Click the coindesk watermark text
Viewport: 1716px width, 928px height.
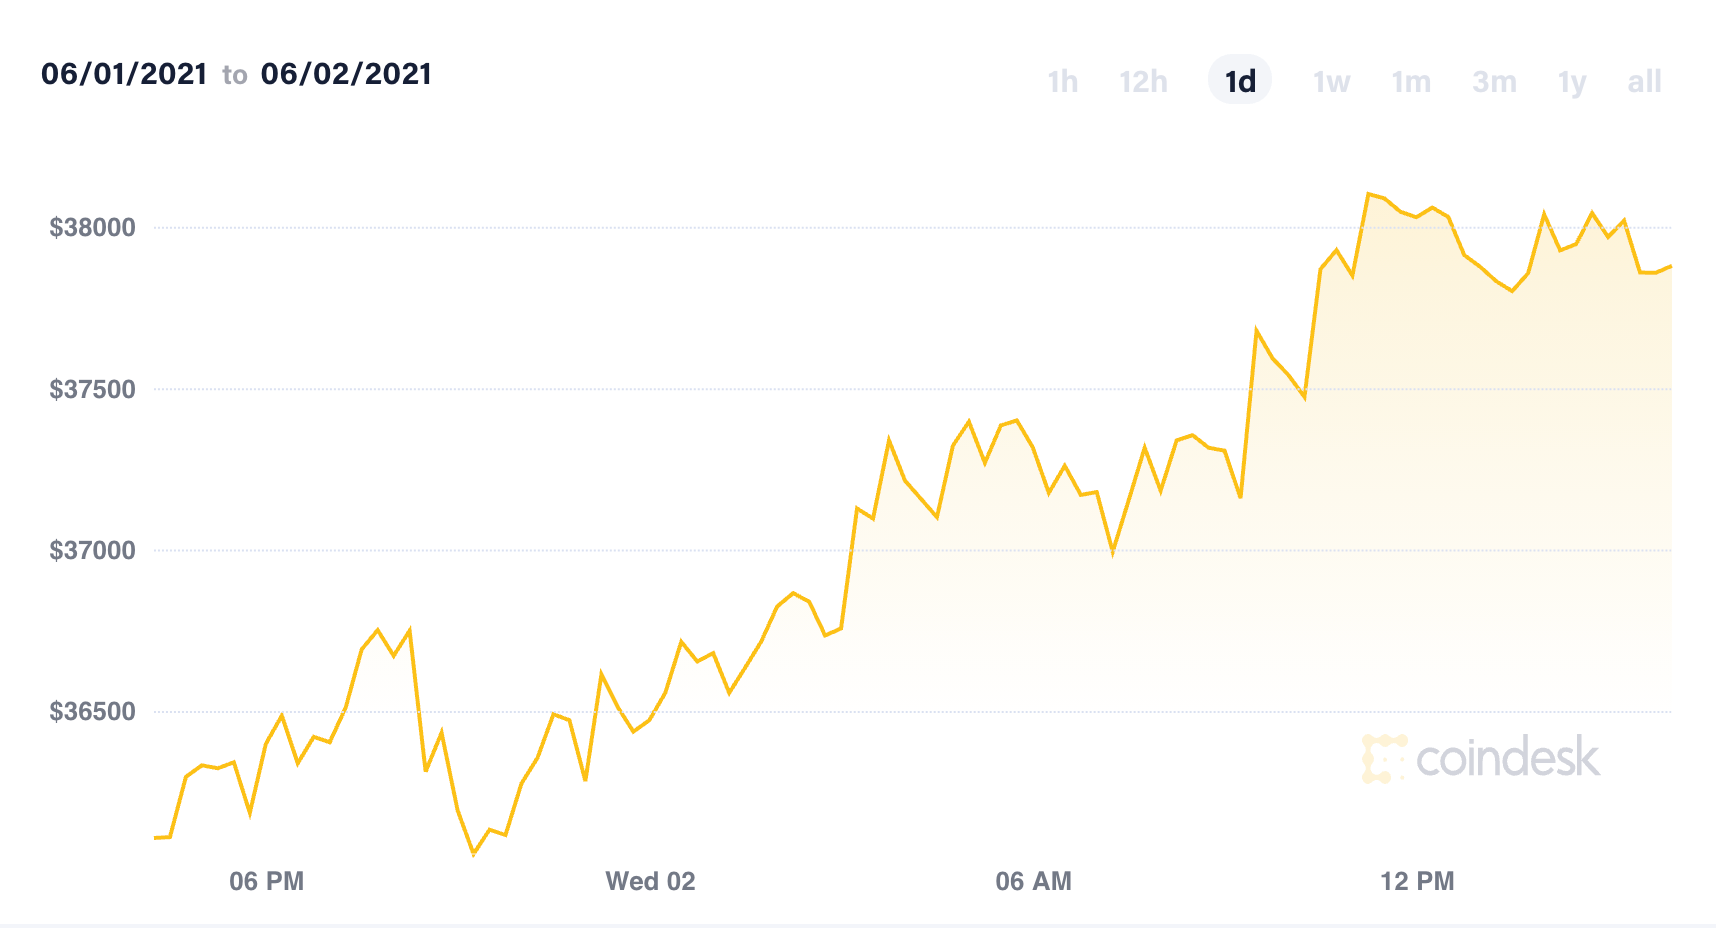click(x=1508, y=759)
